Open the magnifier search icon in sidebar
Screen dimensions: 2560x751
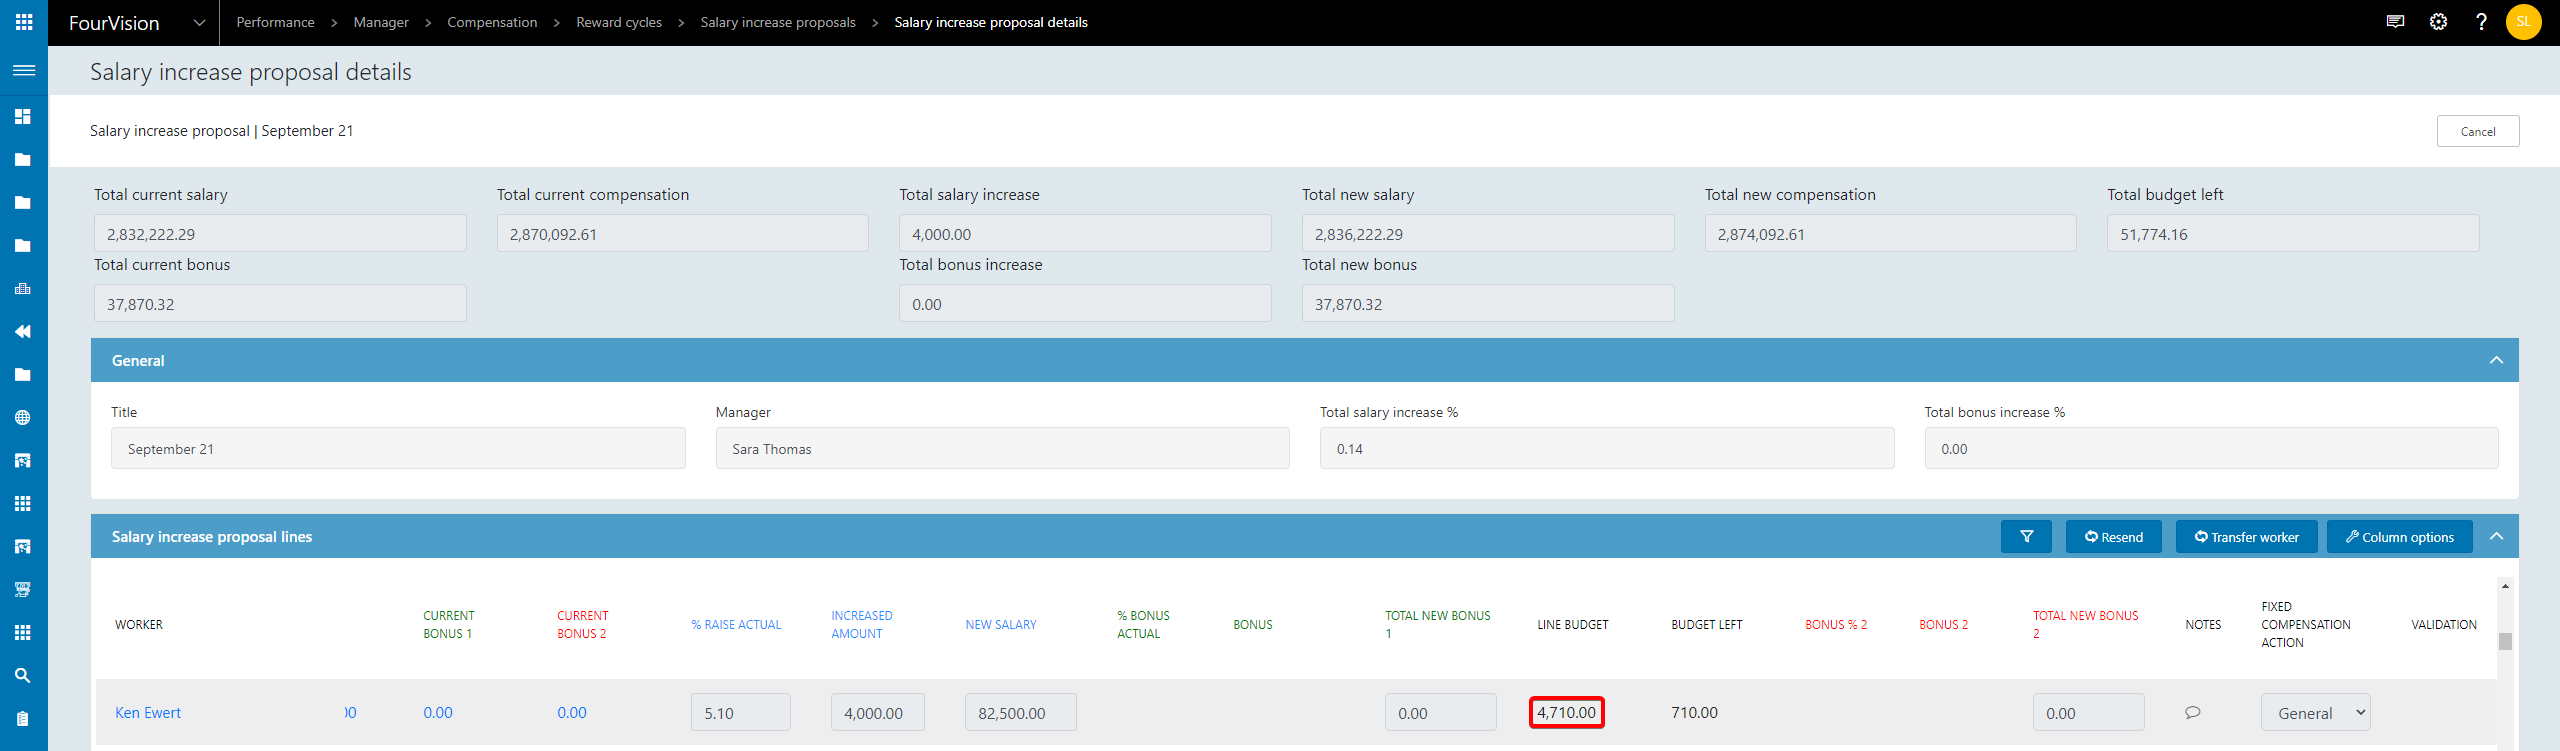click(x=23, y=676)
